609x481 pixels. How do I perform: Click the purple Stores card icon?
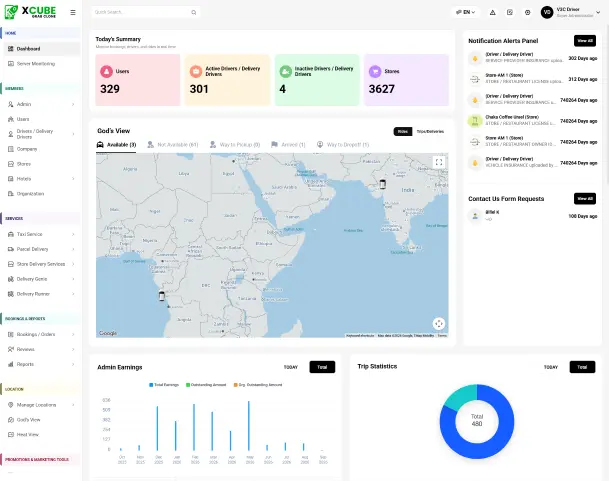pos(375,71)
